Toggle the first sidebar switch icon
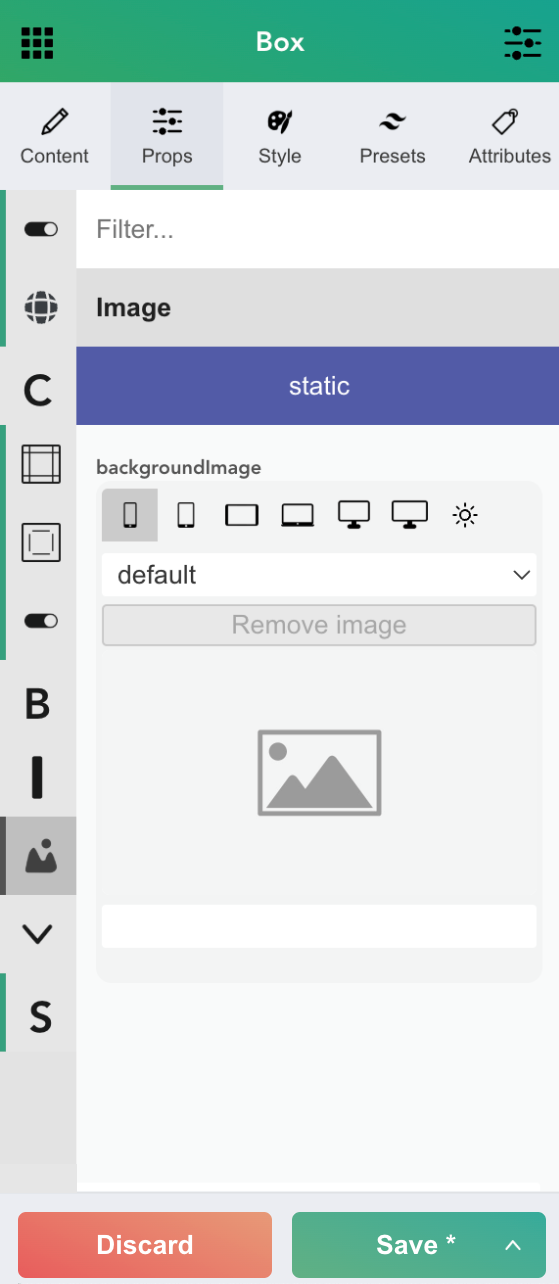Image resolution: width=559 pixels, height=1284 pixels. click(x=41, y=229)
